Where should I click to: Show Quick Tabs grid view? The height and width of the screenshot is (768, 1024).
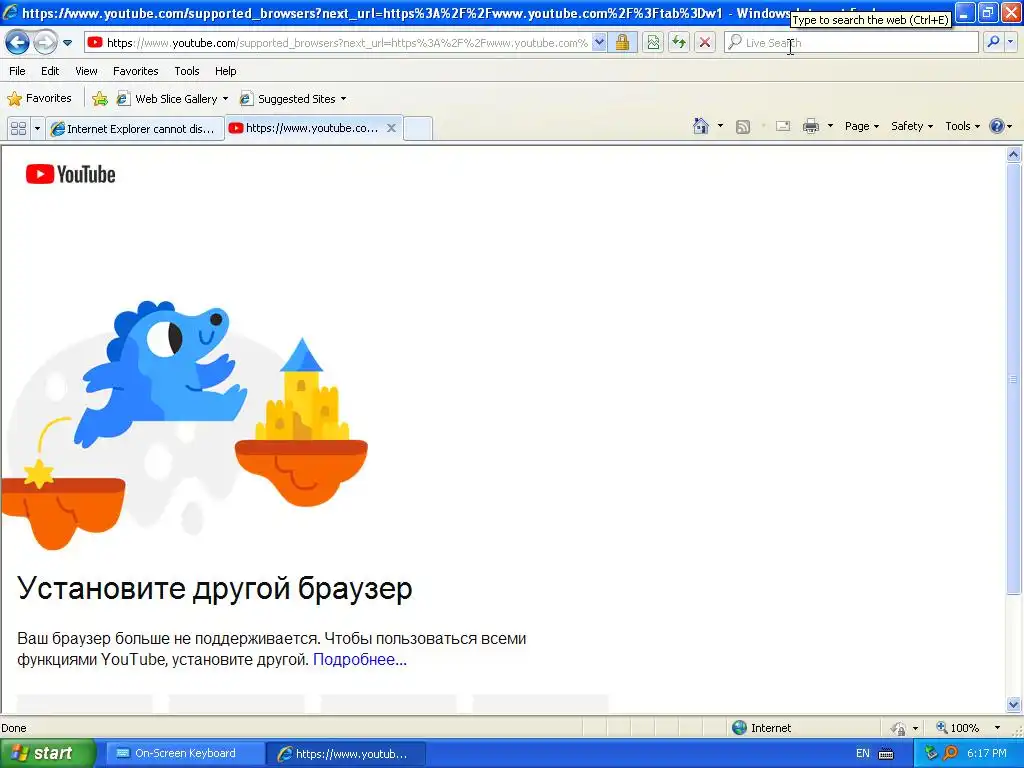[18, 129]
